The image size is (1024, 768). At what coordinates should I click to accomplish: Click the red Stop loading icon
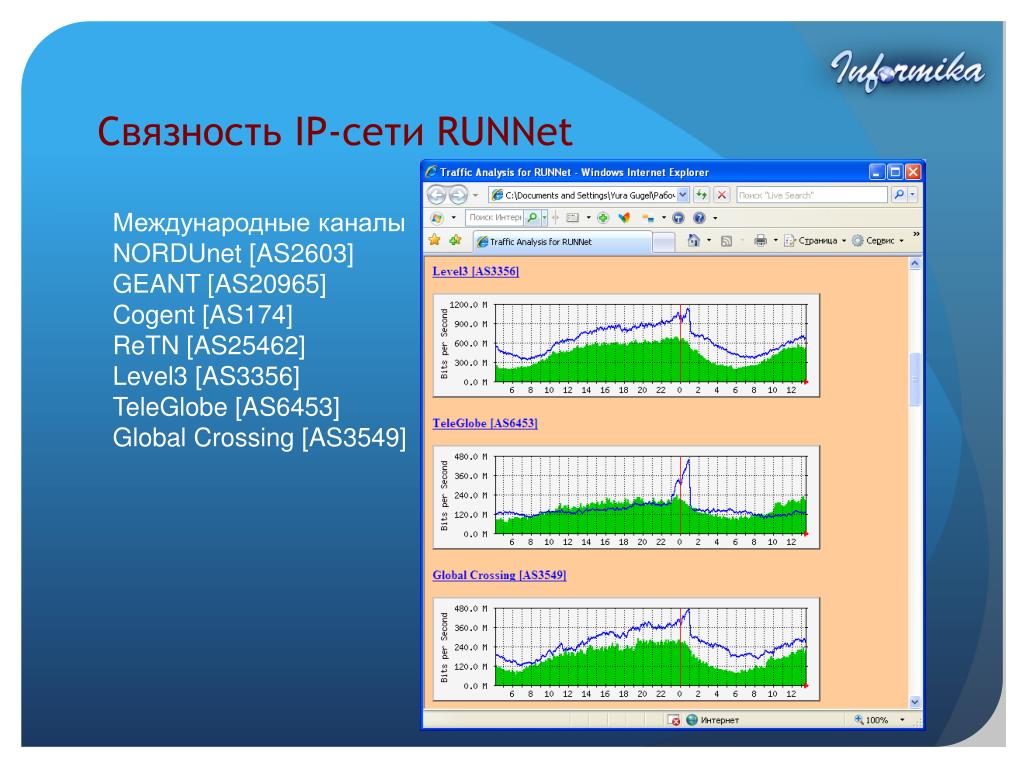pyautogui.click(x=722, y=195)
